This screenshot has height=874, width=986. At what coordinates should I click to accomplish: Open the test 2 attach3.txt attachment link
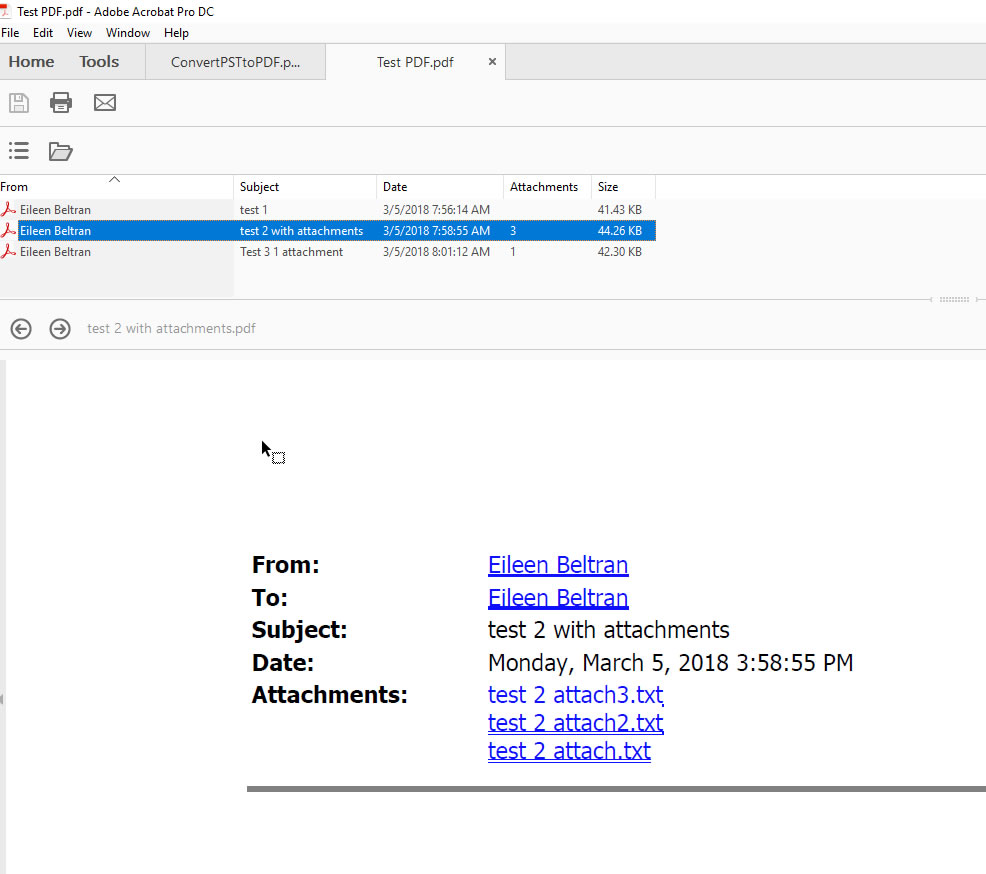coord(575,694)
